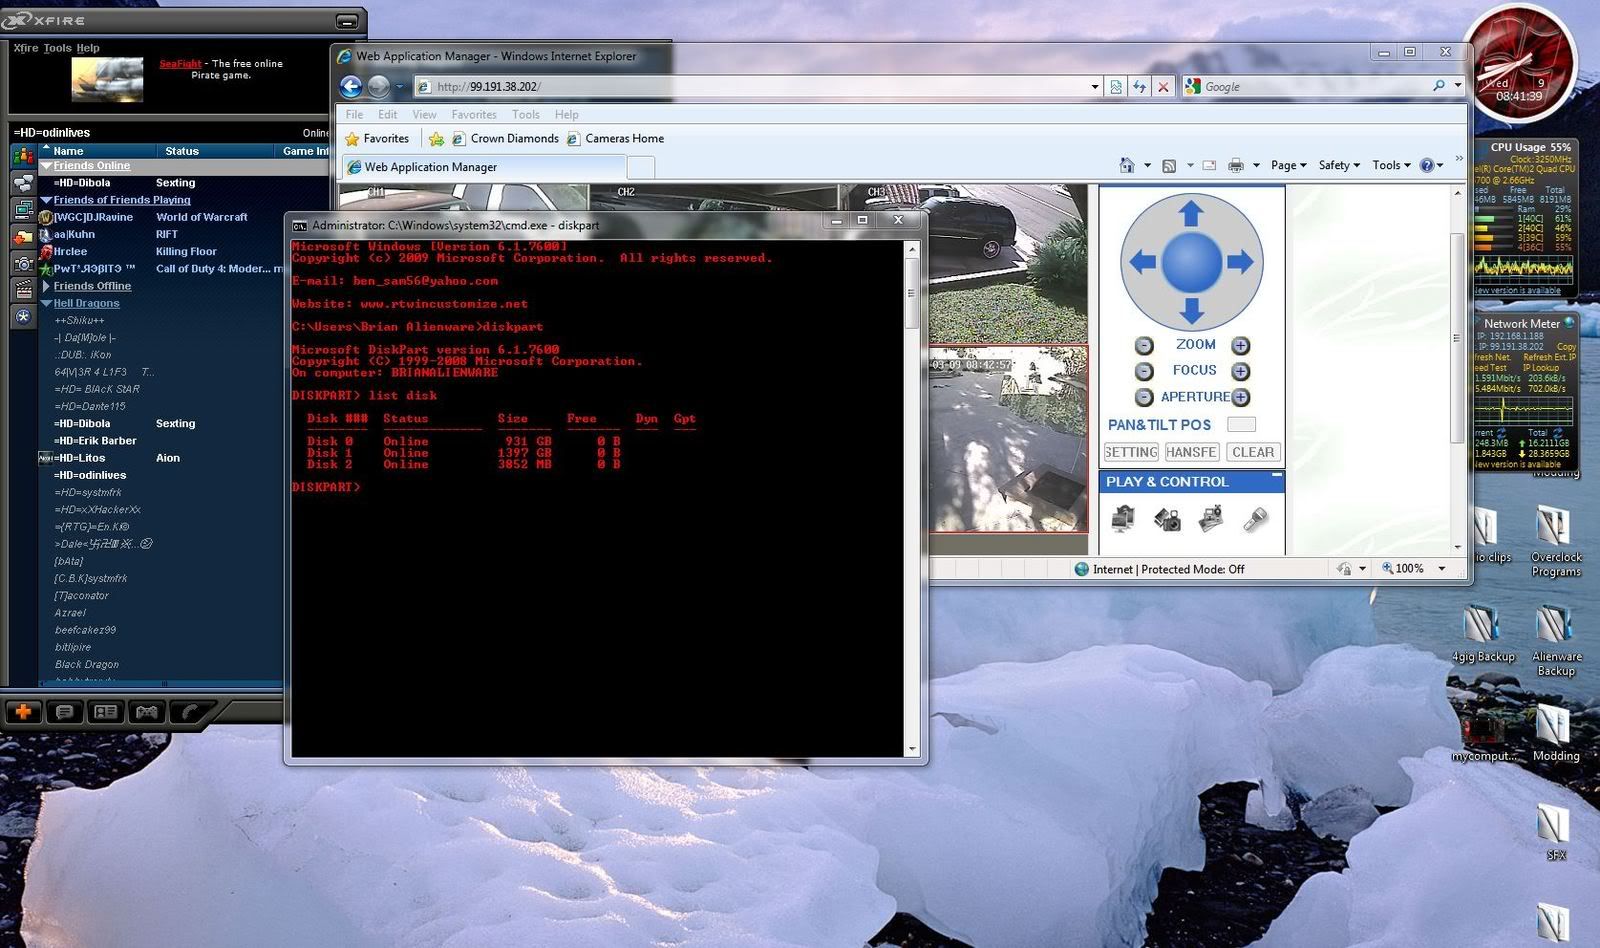The height and width of the screenshot is (948, 1600).
Task: Select =HD=Litos playing Aion in Xfire
Action: [x=80, y=458]
